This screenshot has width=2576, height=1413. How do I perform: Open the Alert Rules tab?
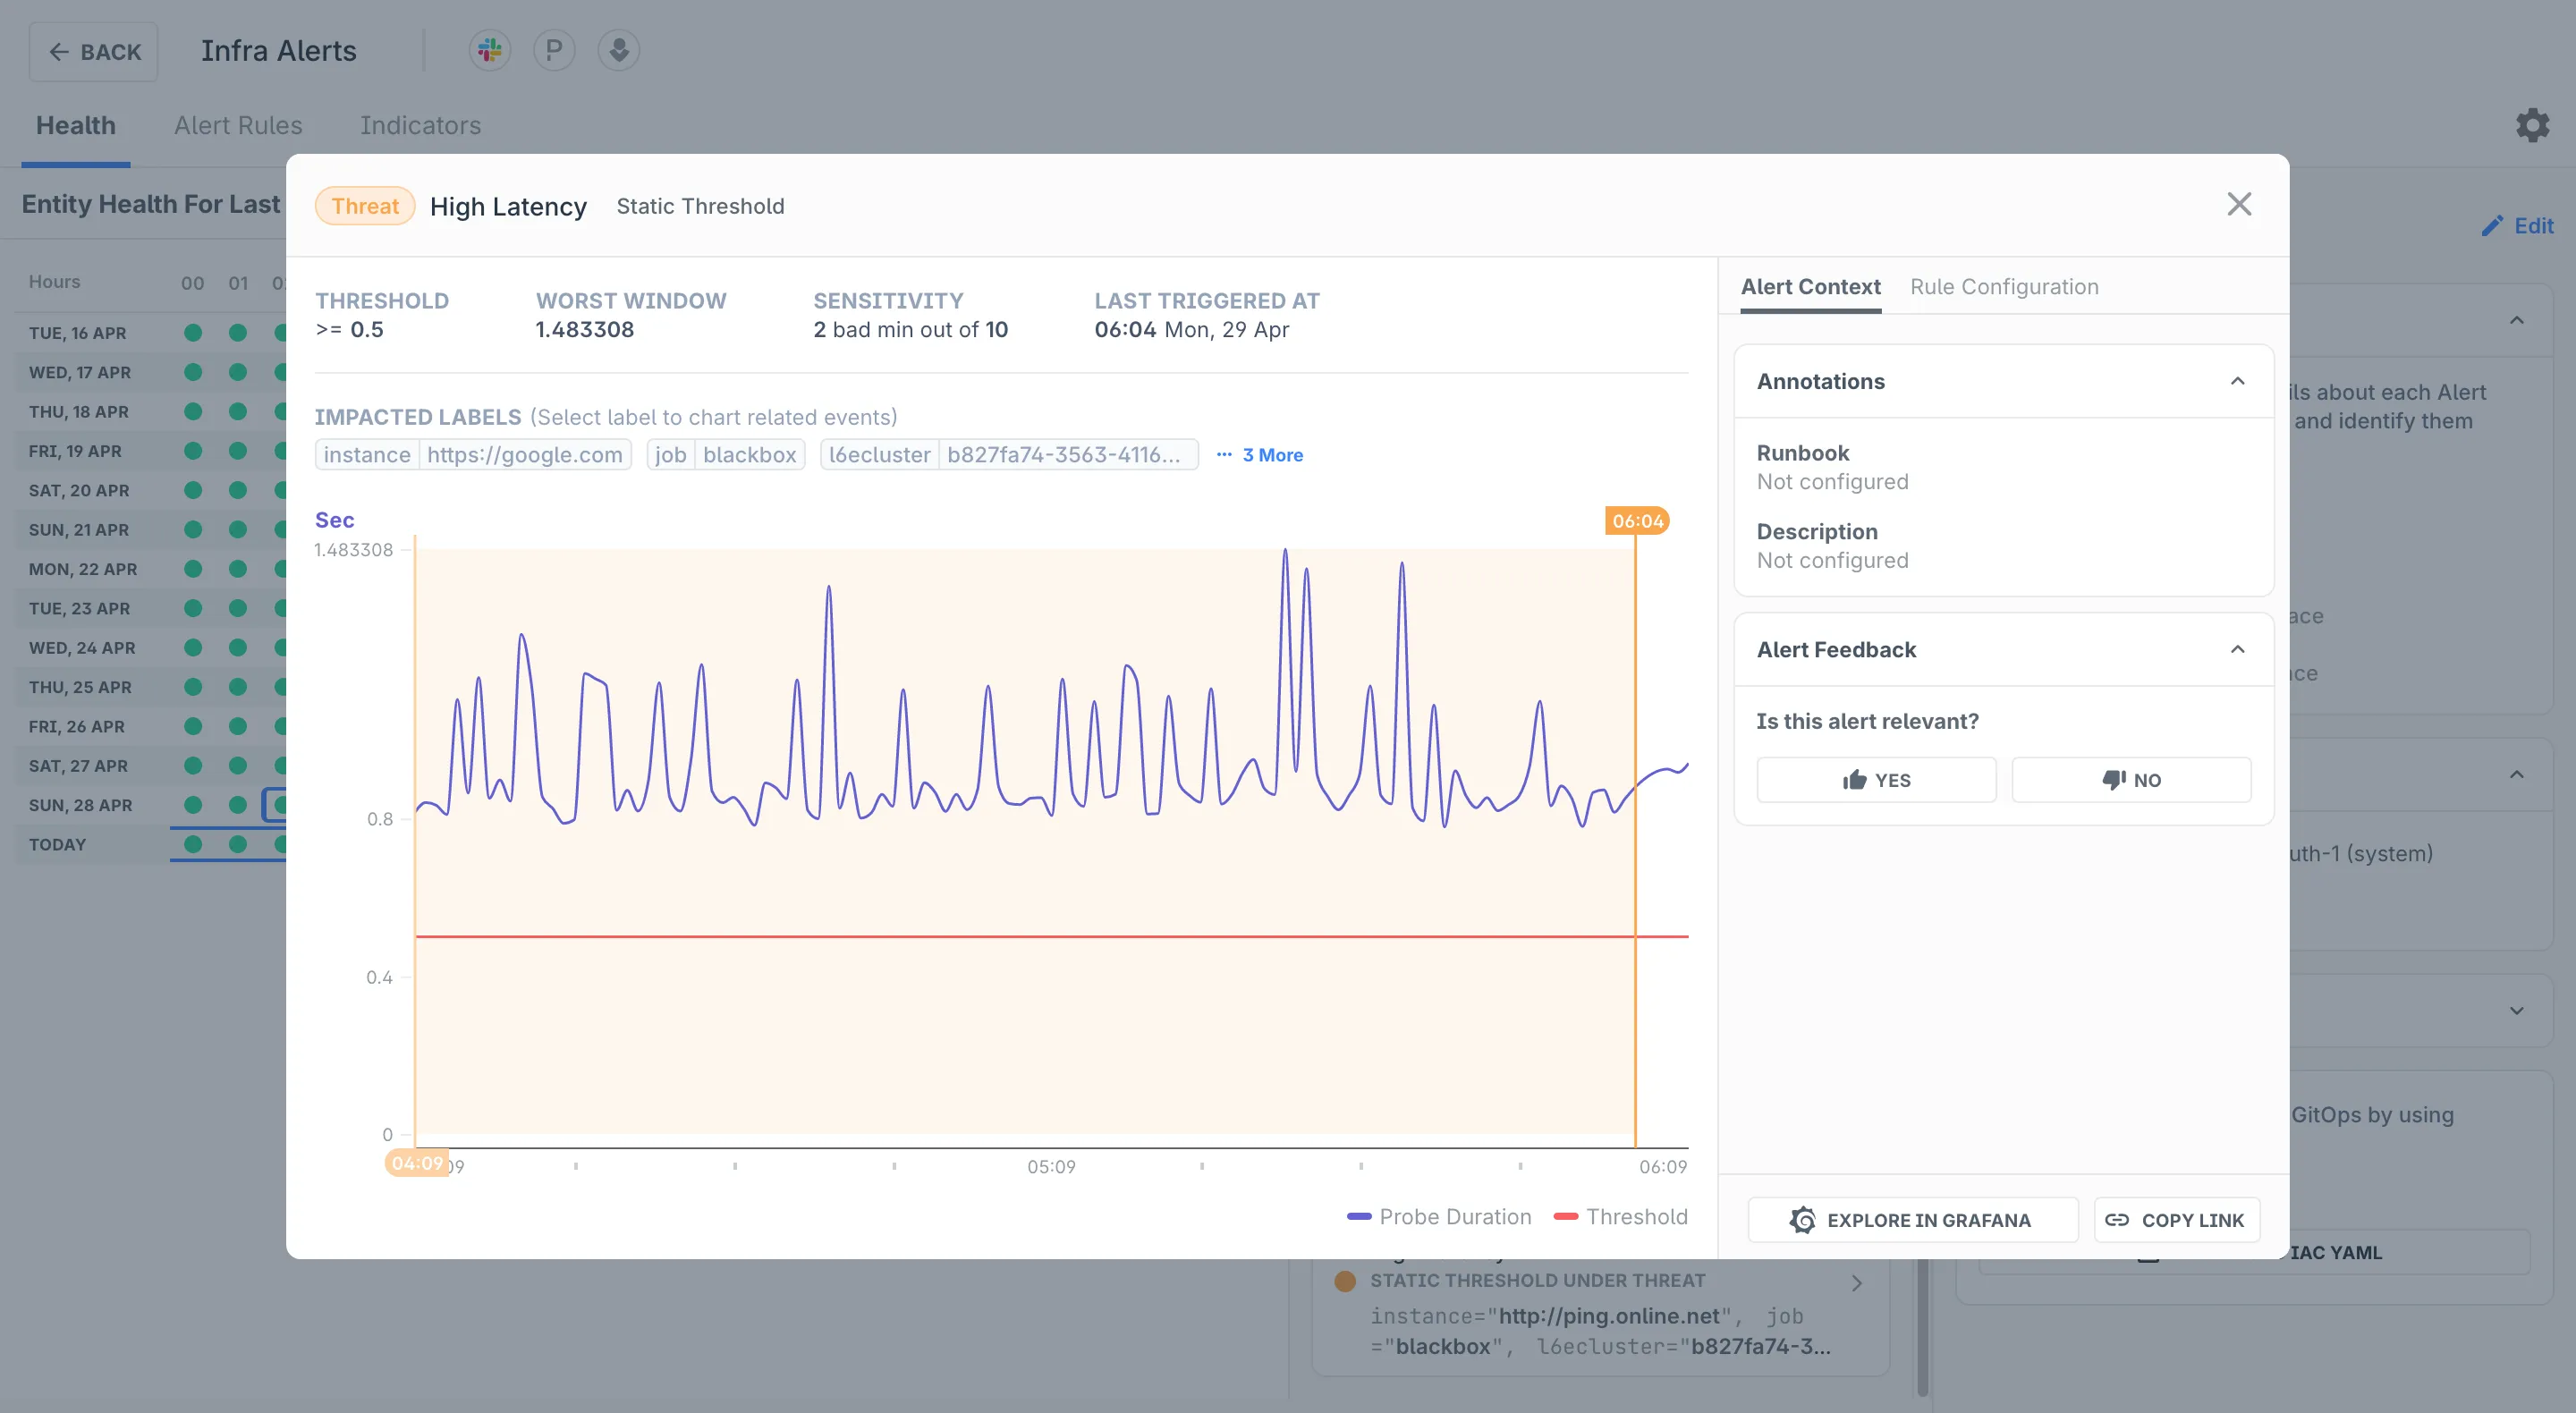(238, 125)
